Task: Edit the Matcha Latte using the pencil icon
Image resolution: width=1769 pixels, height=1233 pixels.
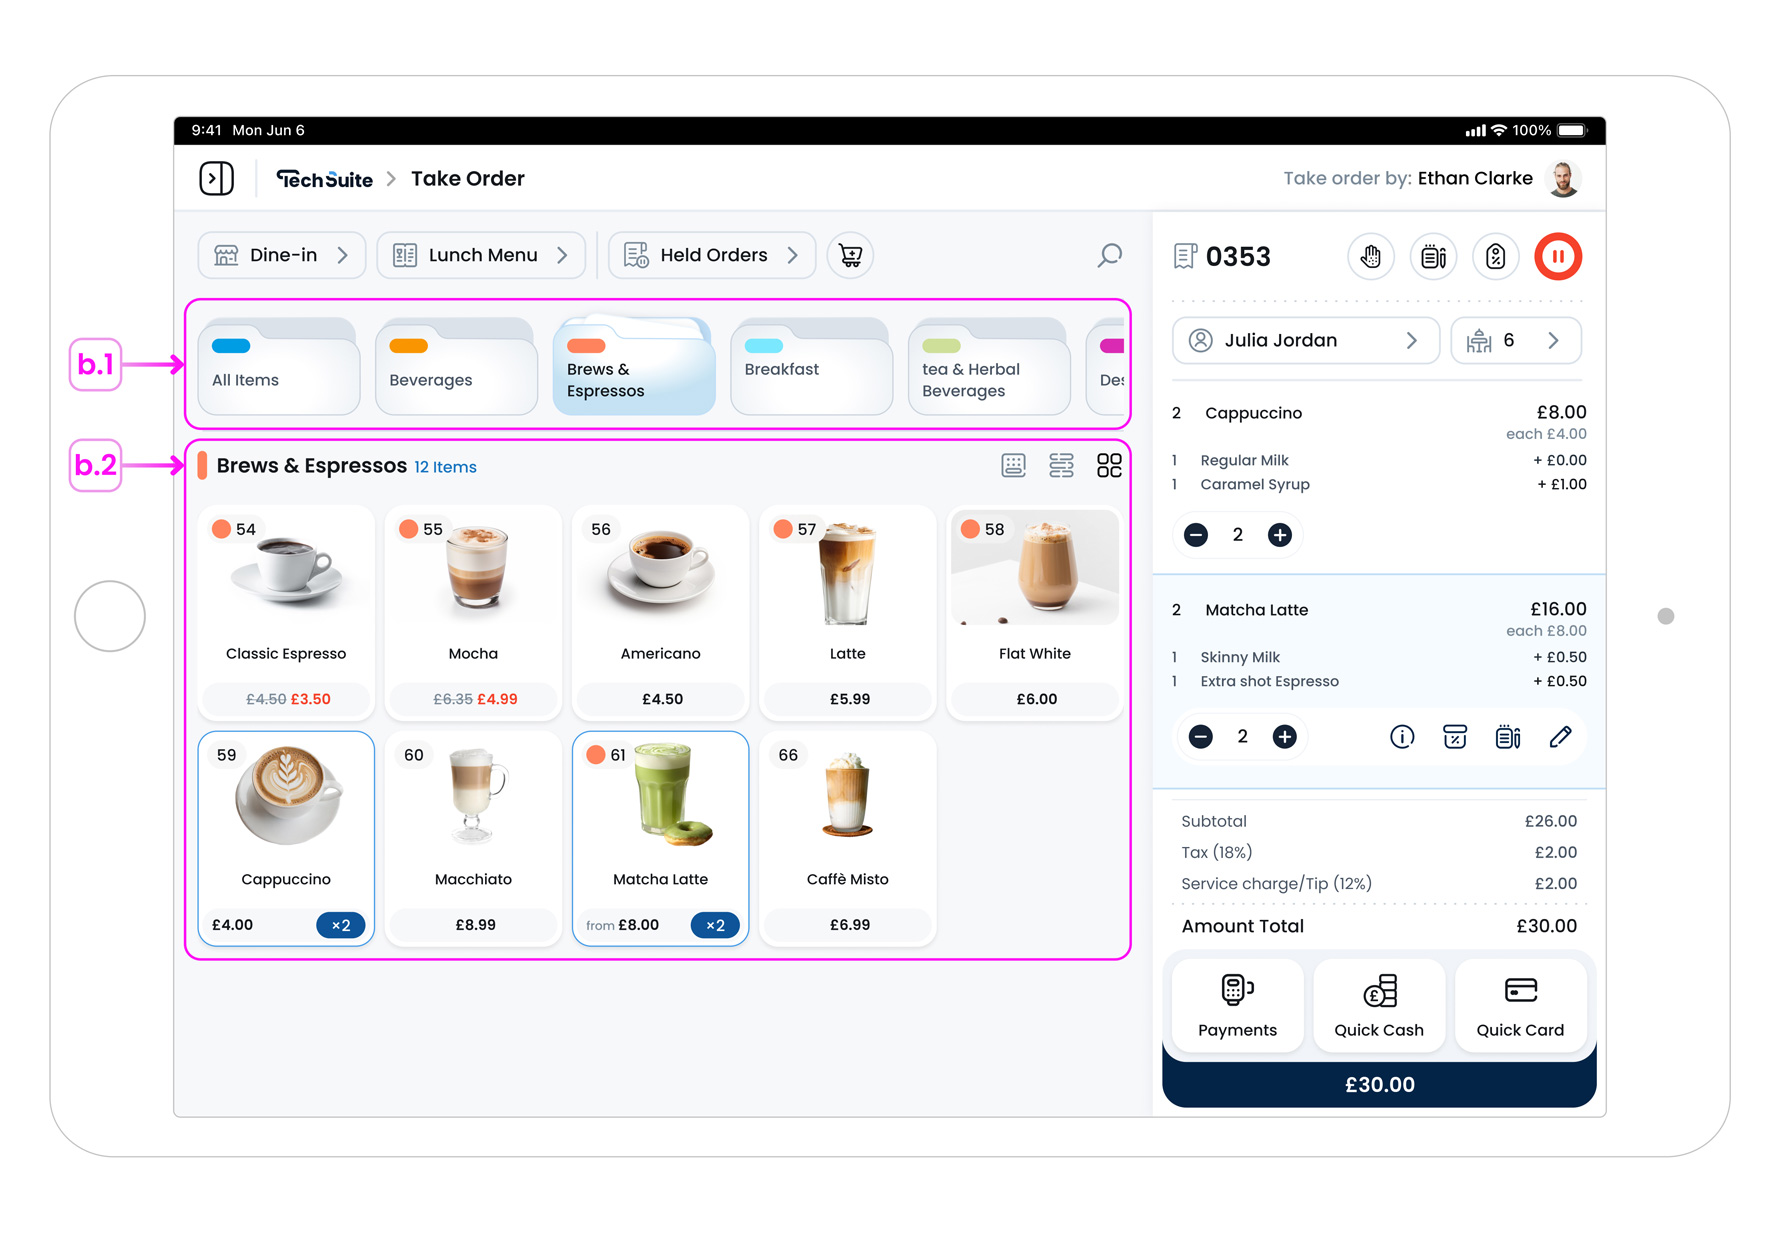Action: [1561, 737]
